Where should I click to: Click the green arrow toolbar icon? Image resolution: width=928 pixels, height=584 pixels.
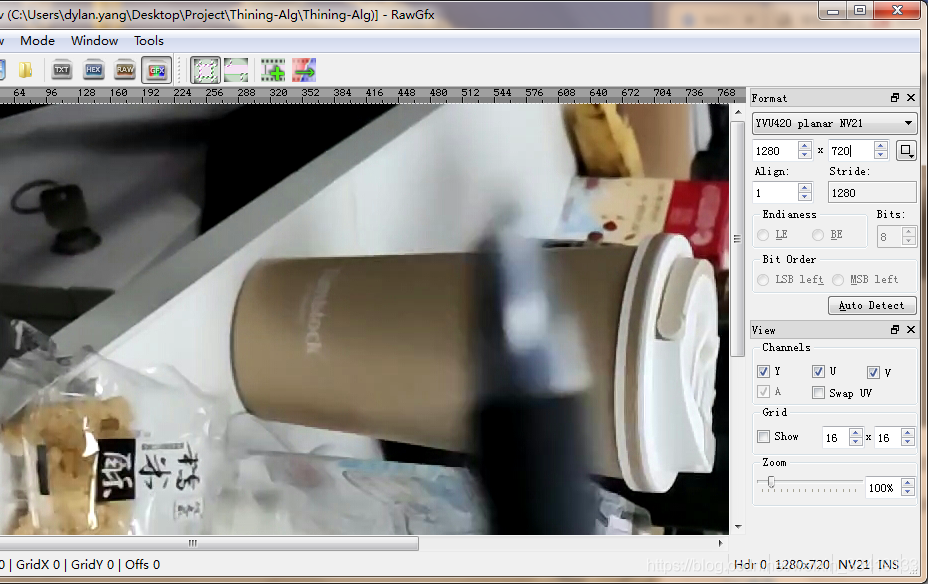click(x=304, y=70)
